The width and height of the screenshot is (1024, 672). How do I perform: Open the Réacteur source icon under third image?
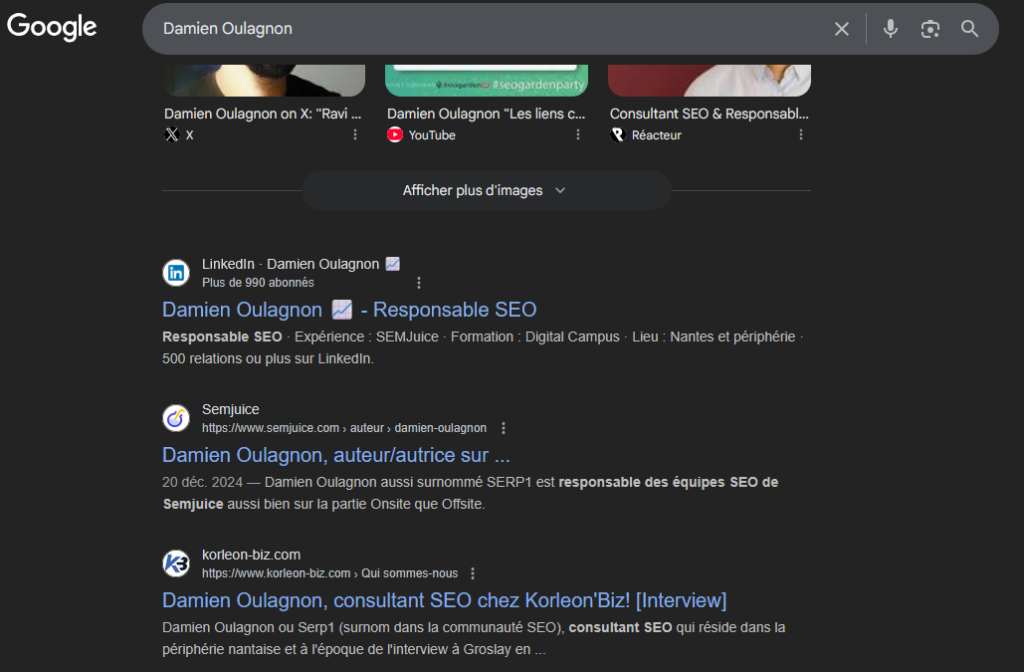pos(618,135)
